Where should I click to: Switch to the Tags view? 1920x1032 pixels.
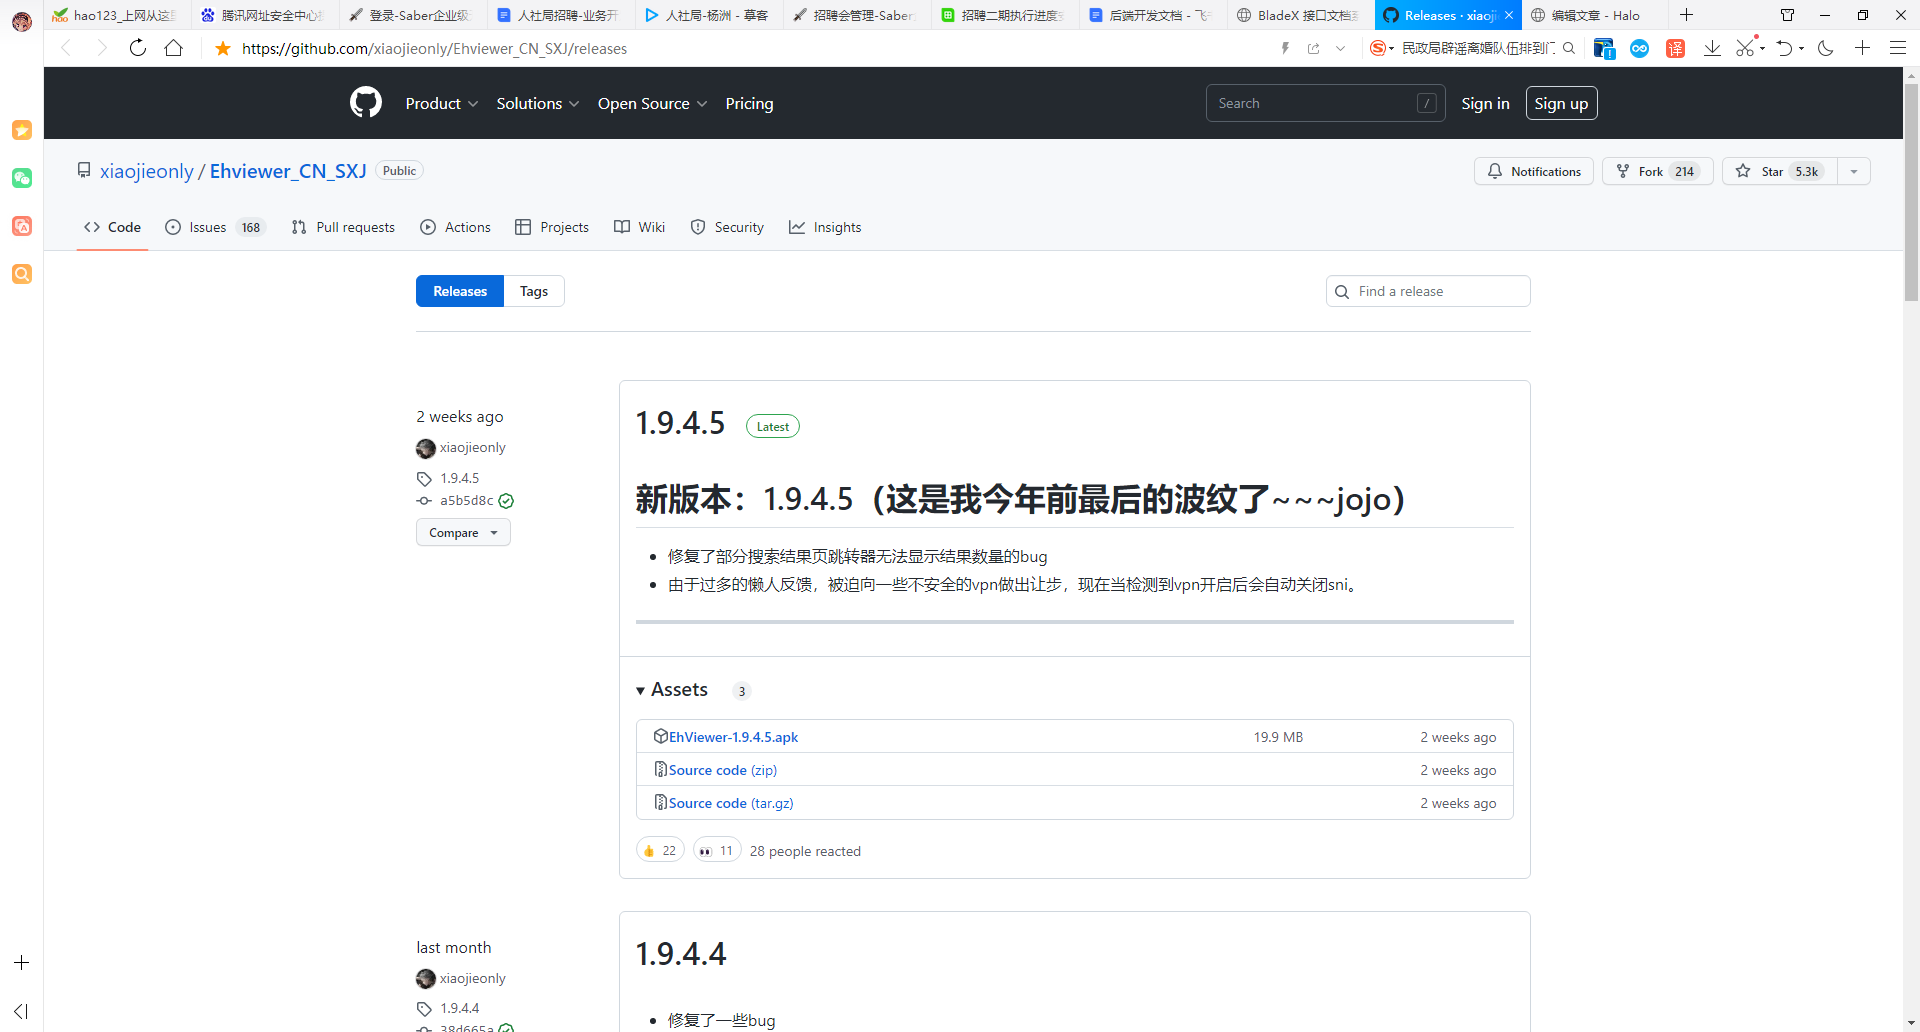pos(534,291)
